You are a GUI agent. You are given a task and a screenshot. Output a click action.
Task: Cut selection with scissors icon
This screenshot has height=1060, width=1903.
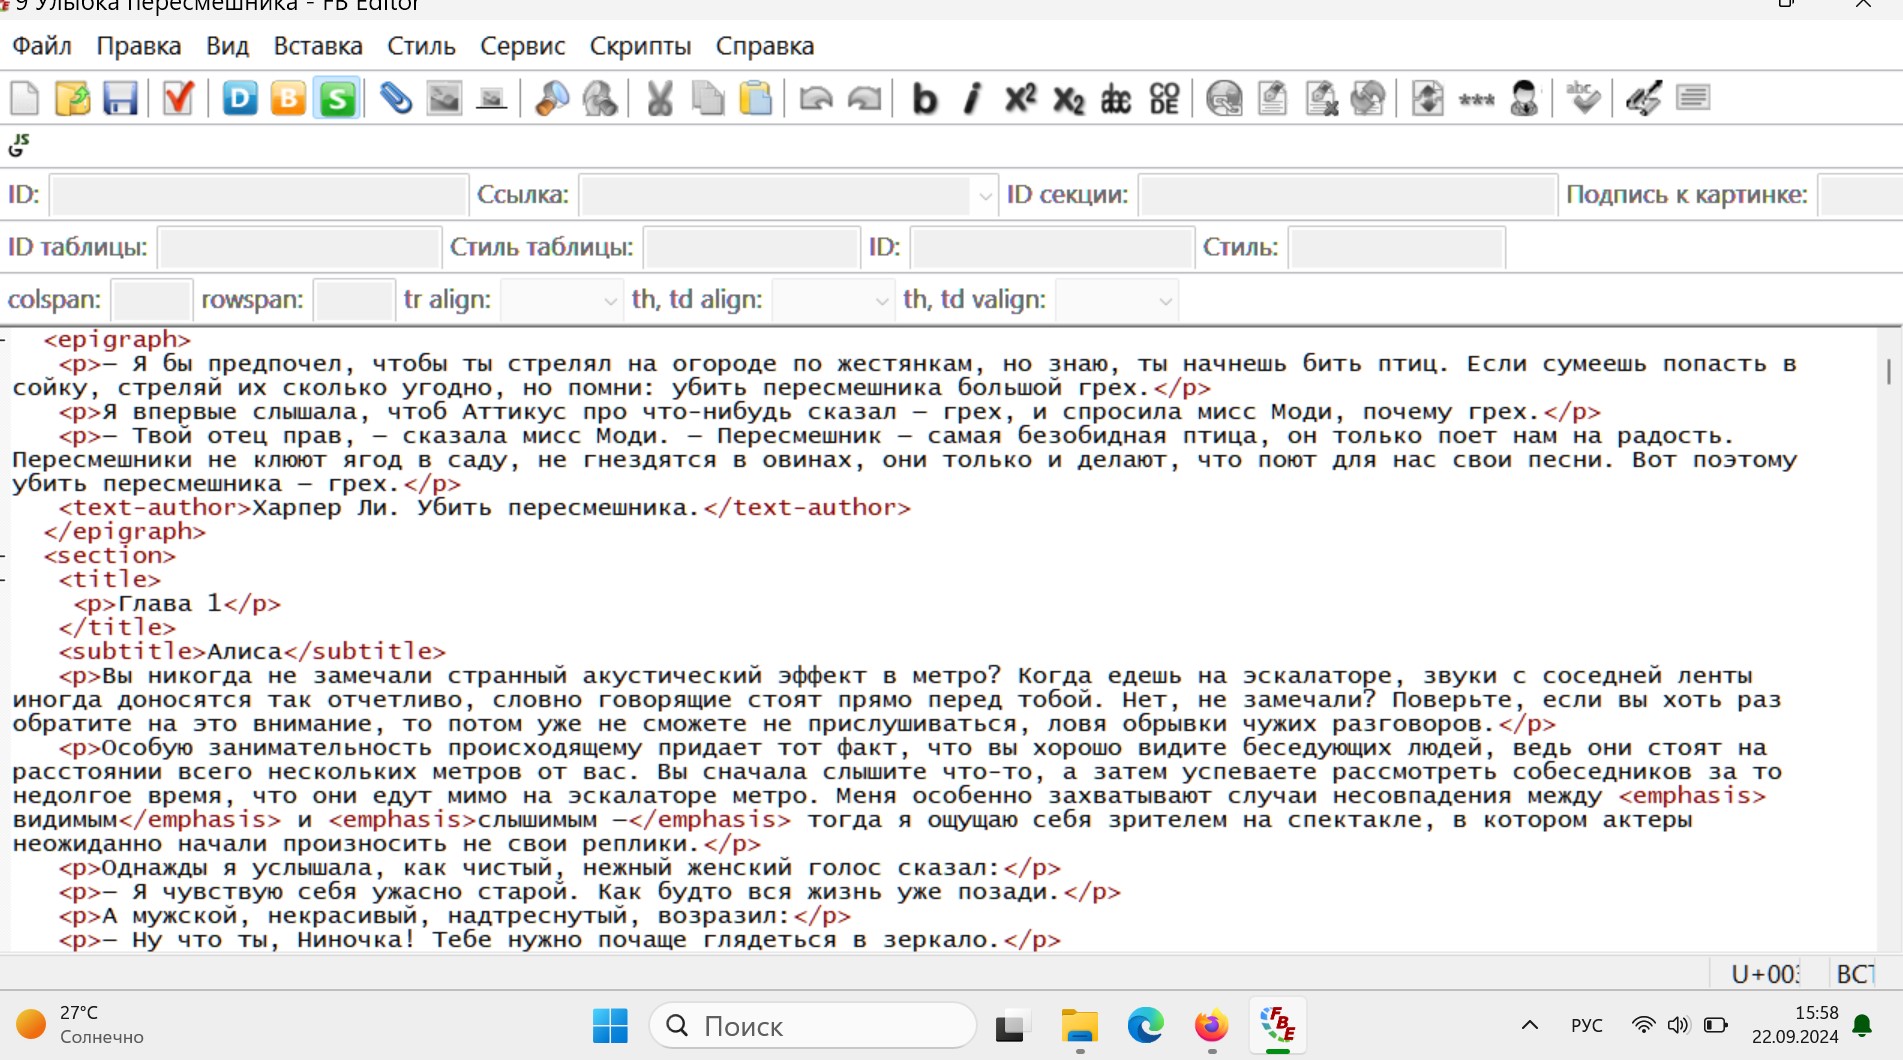pyautogui.click(x=659, y=98)
